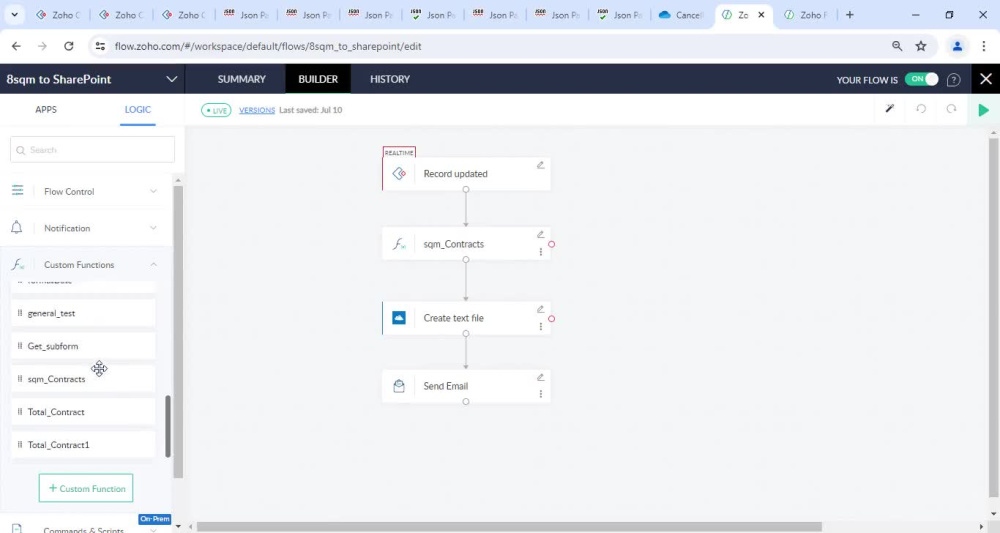Close the active Zoho Flow browser tab
The height and width of the screenshot is (533, 1000).
[761, 15]
